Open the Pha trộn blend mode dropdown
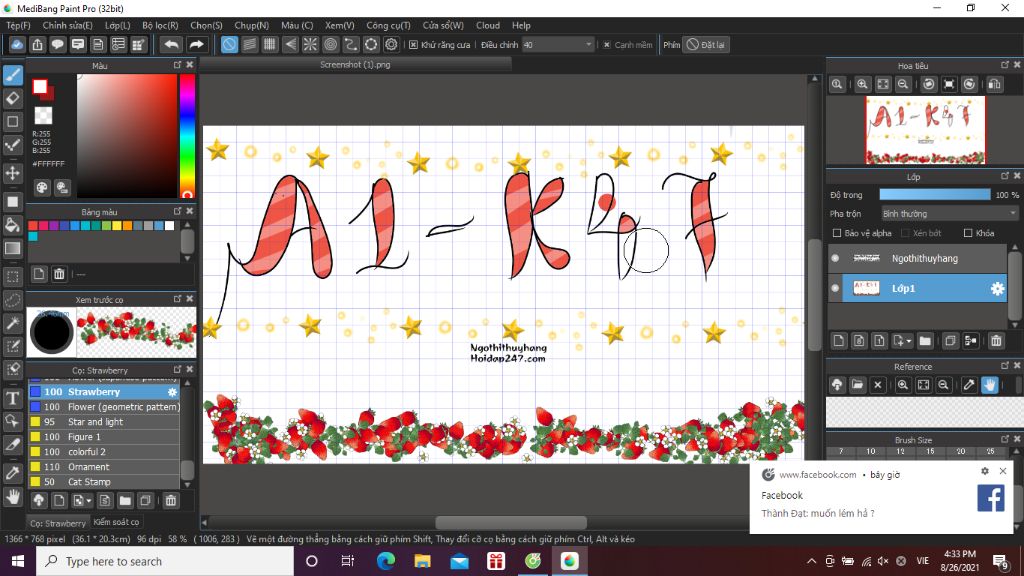 (949, 214)
